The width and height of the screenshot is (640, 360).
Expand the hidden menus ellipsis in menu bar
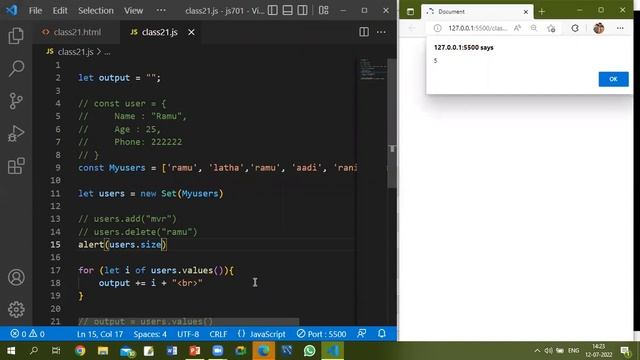[161, 11]
